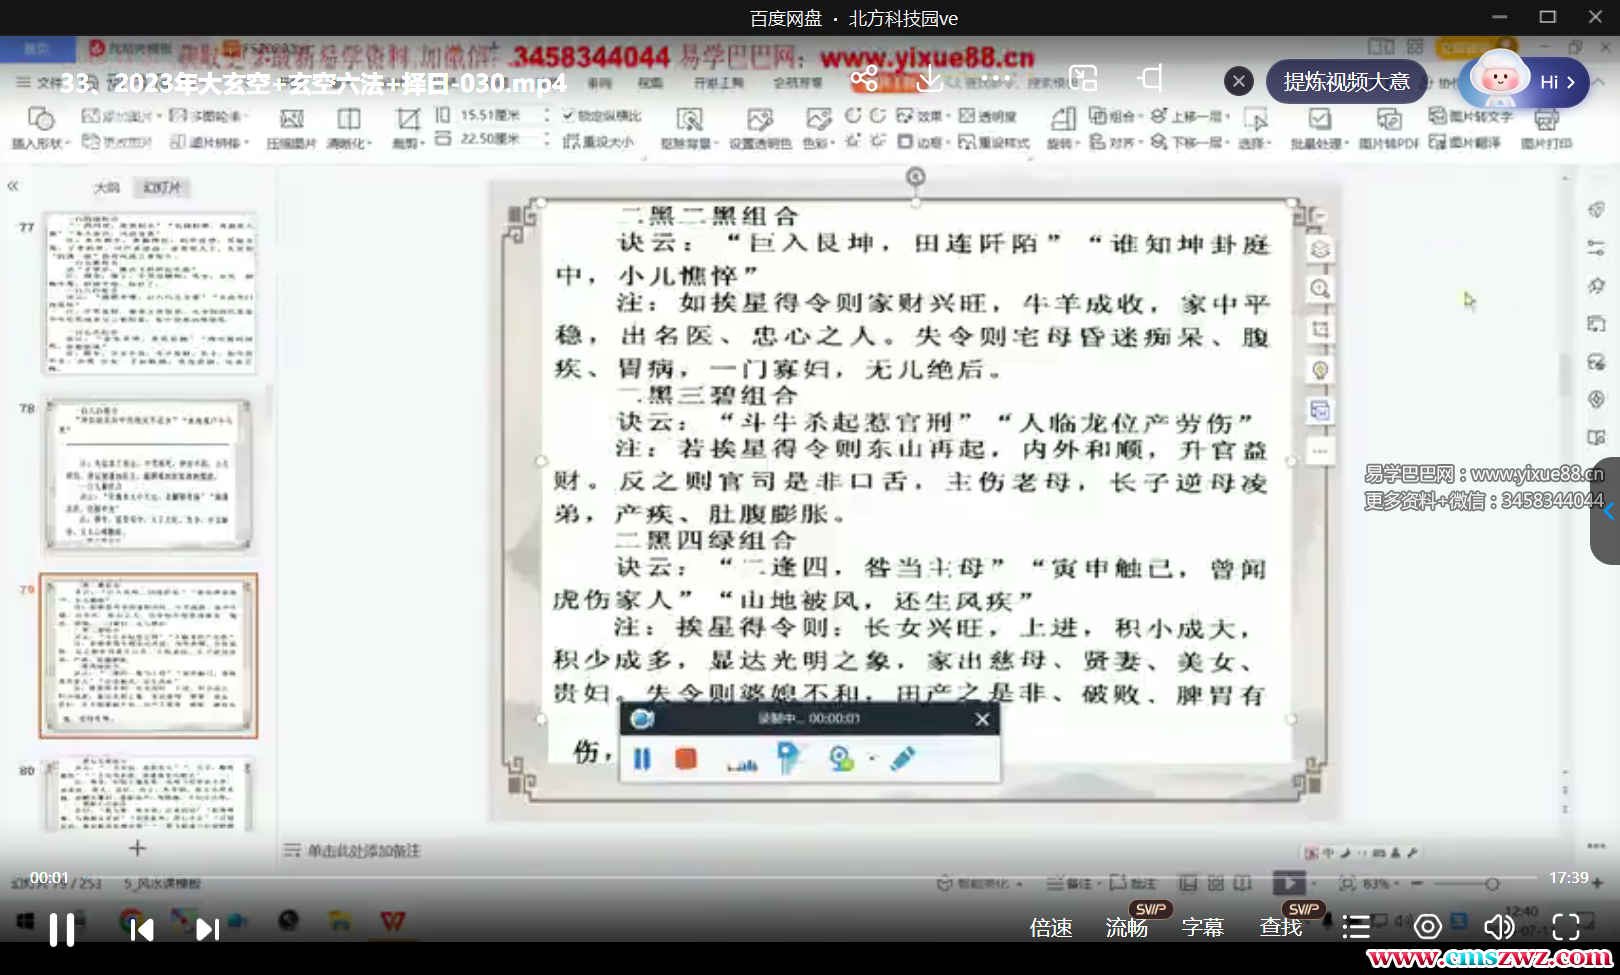Pause the playing video
1620x975 pixels.
[x=62, y=930]
